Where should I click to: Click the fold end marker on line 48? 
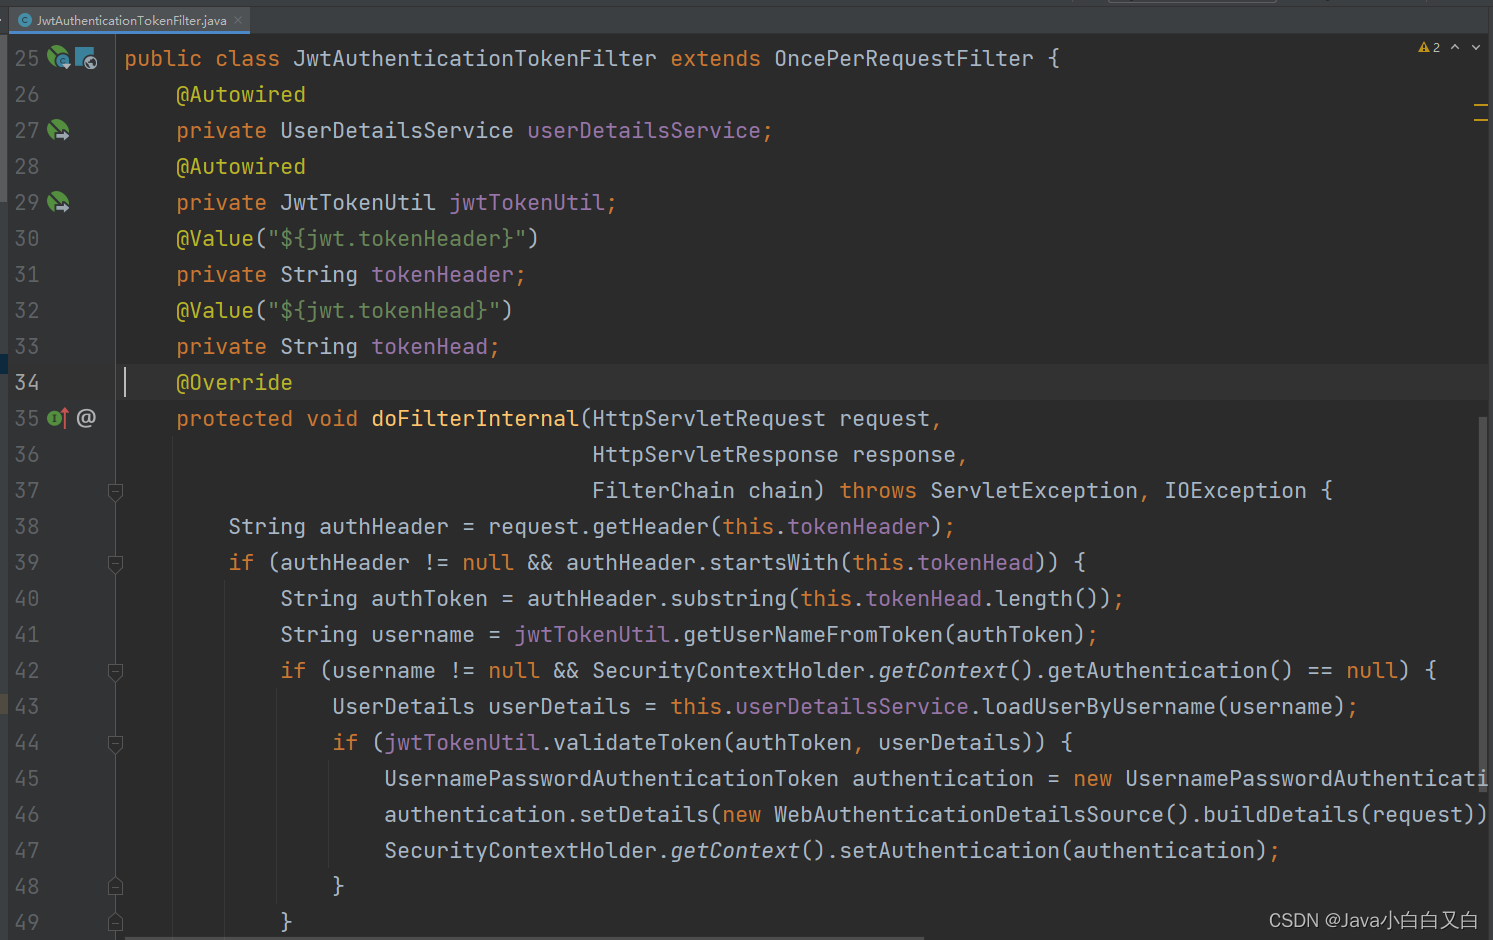(115, 886)
